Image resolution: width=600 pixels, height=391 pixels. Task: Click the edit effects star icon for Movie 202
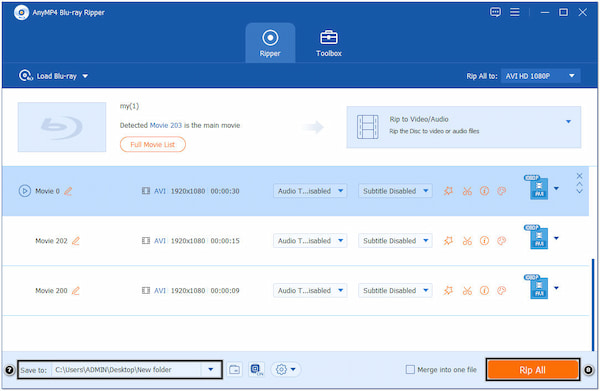pyautogui.click(x=448, y=241)
